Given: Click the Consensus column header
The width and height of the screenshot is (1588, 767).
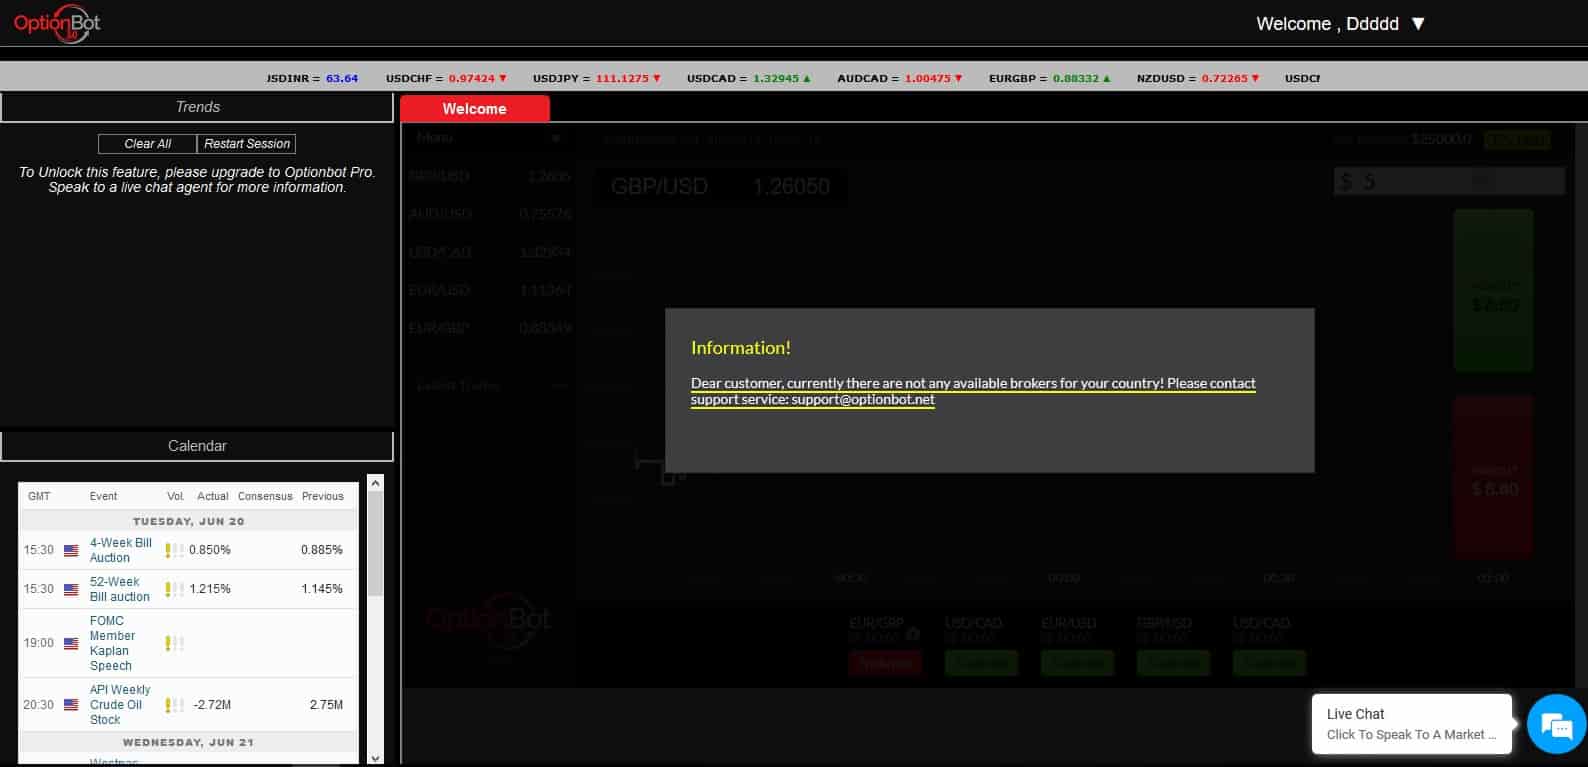Looking at the screenshot, I should tap(265, 496).
